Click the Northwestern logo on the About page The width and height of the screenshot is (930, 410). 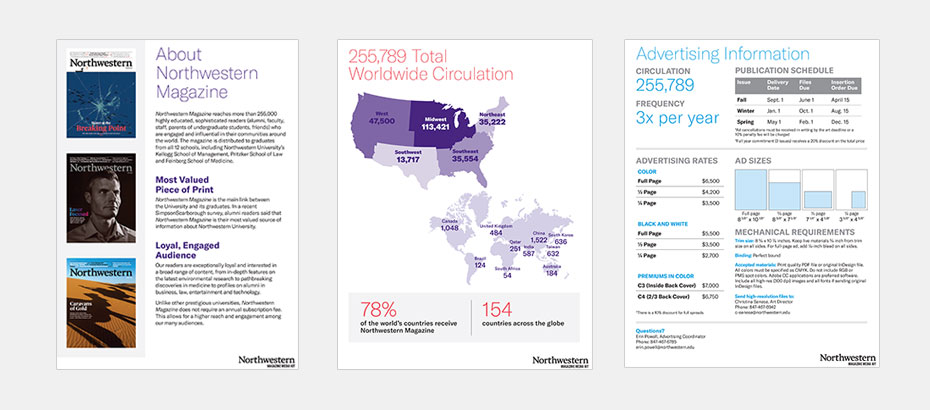[266, 361]
